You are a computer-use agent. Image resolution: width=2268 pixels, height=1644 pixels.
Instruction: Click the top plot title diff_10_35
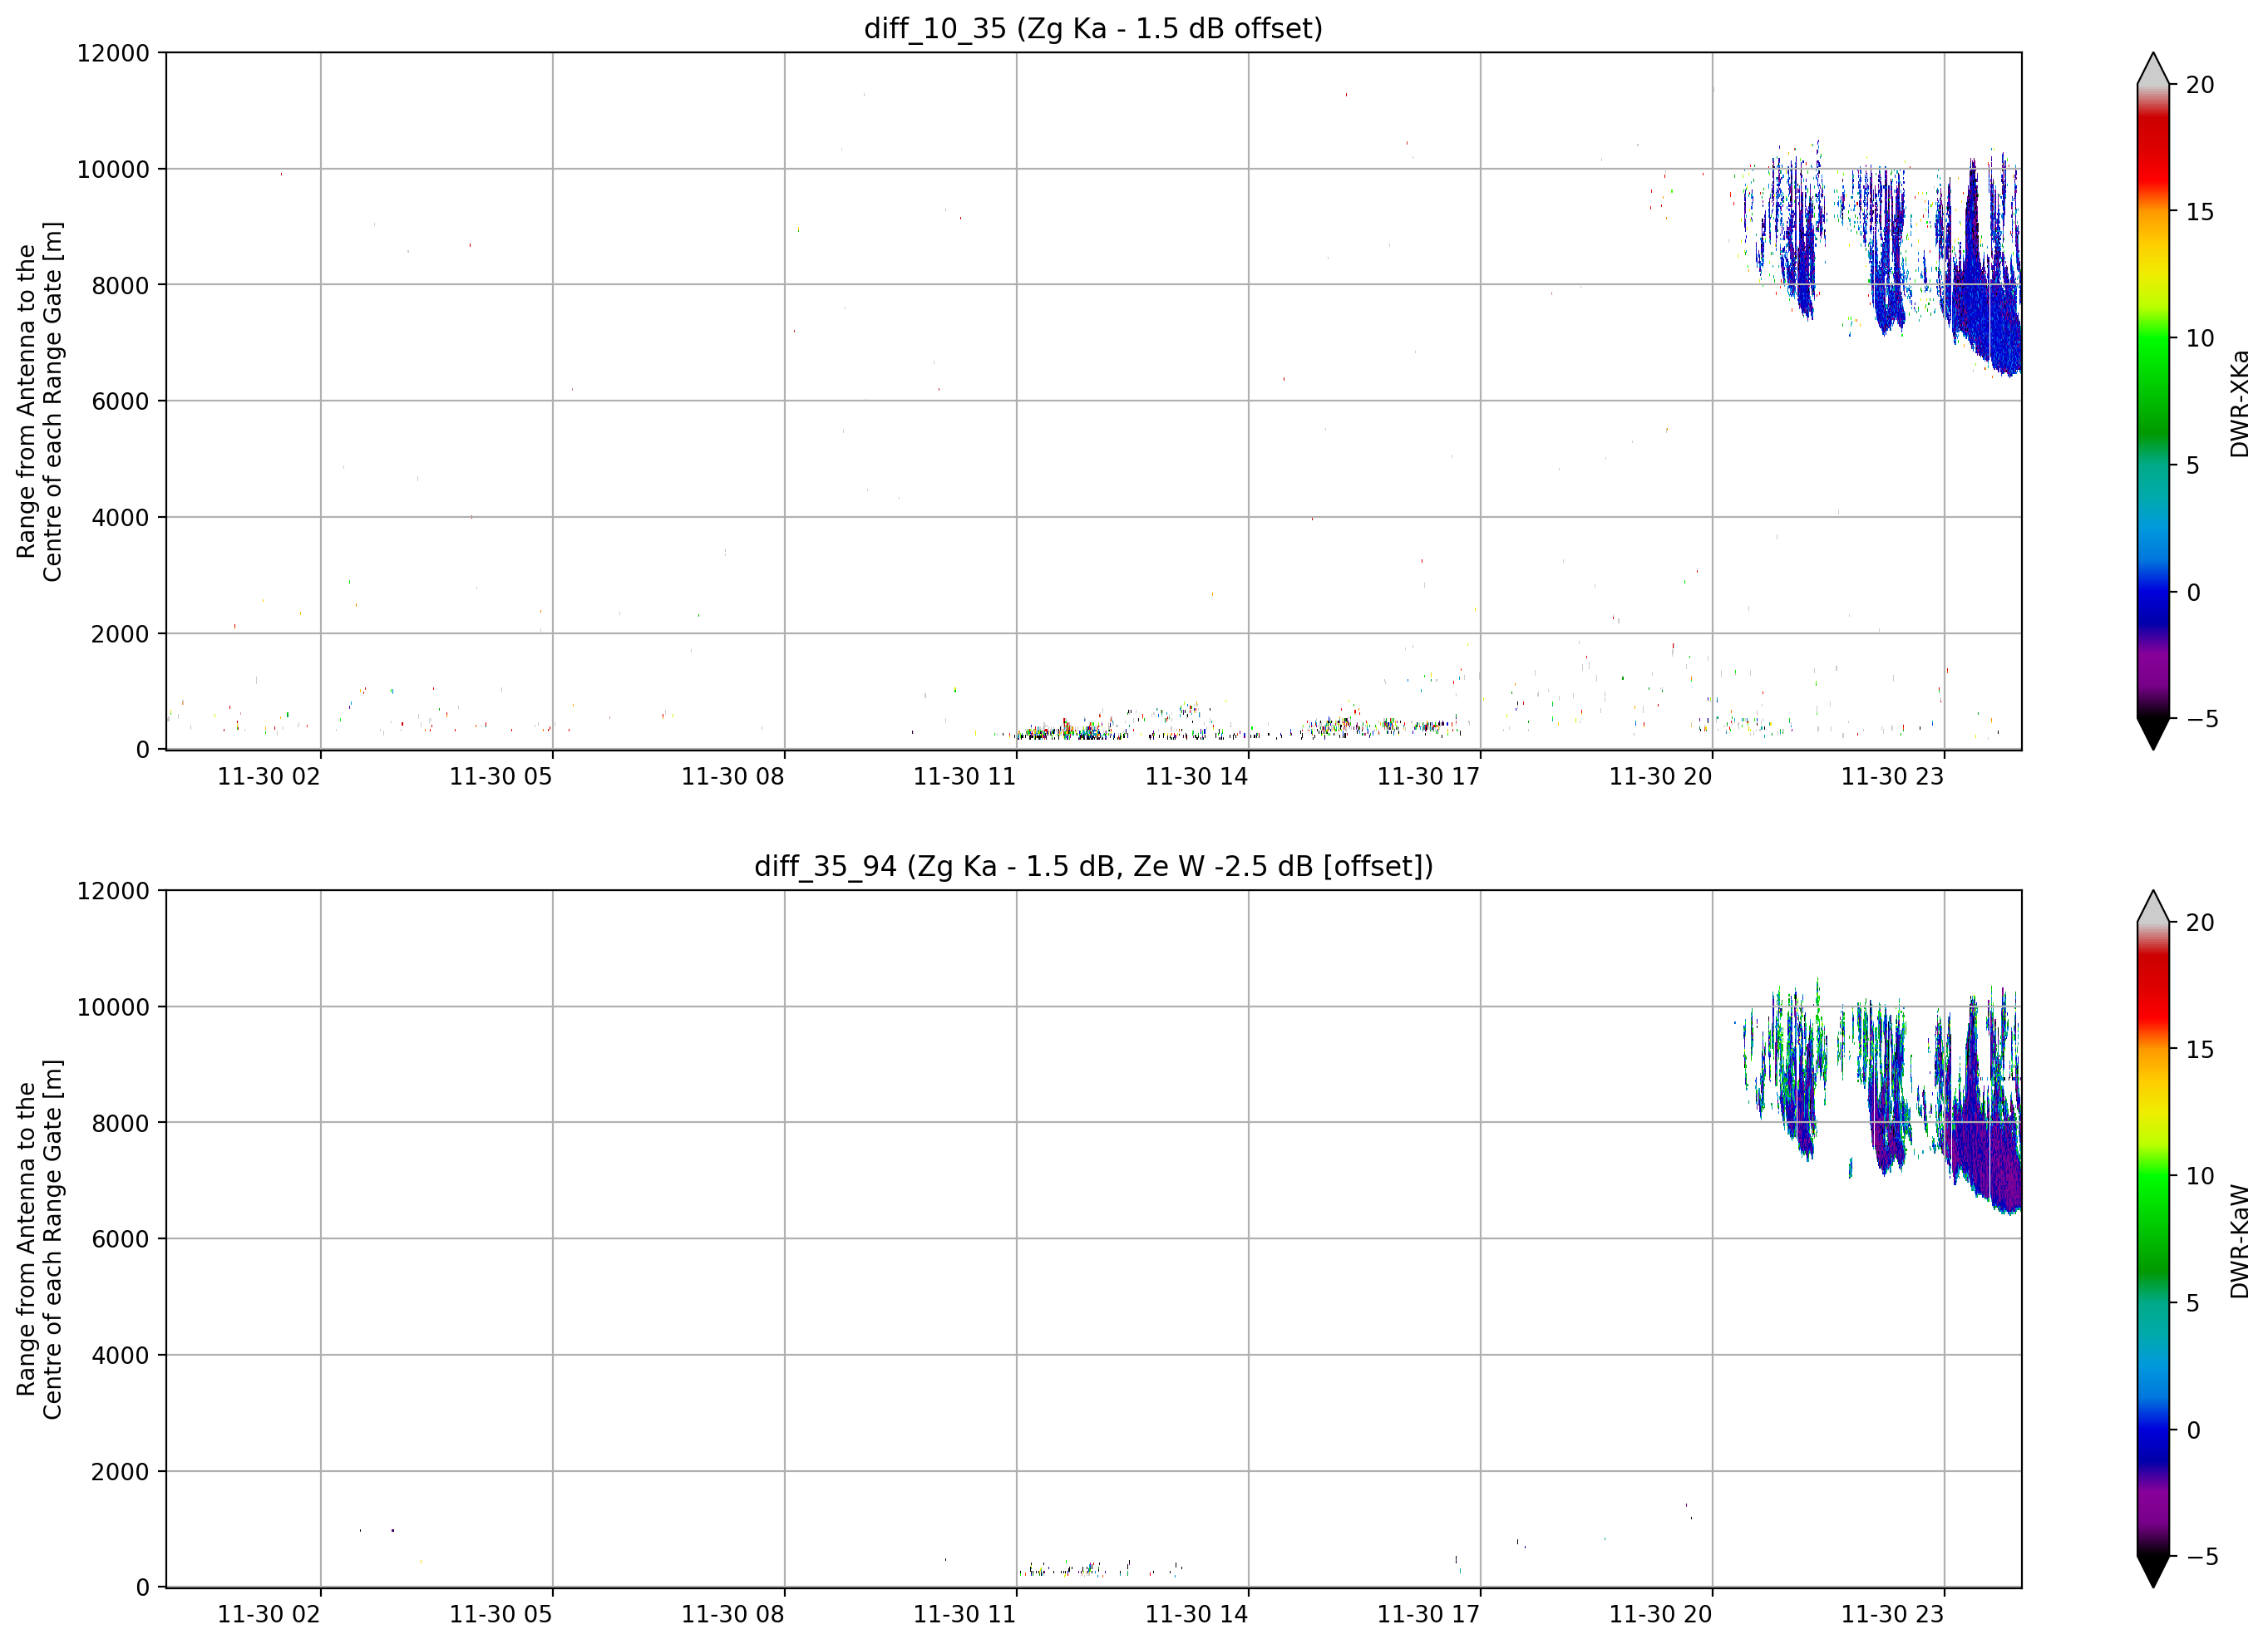click(1093, 28)
